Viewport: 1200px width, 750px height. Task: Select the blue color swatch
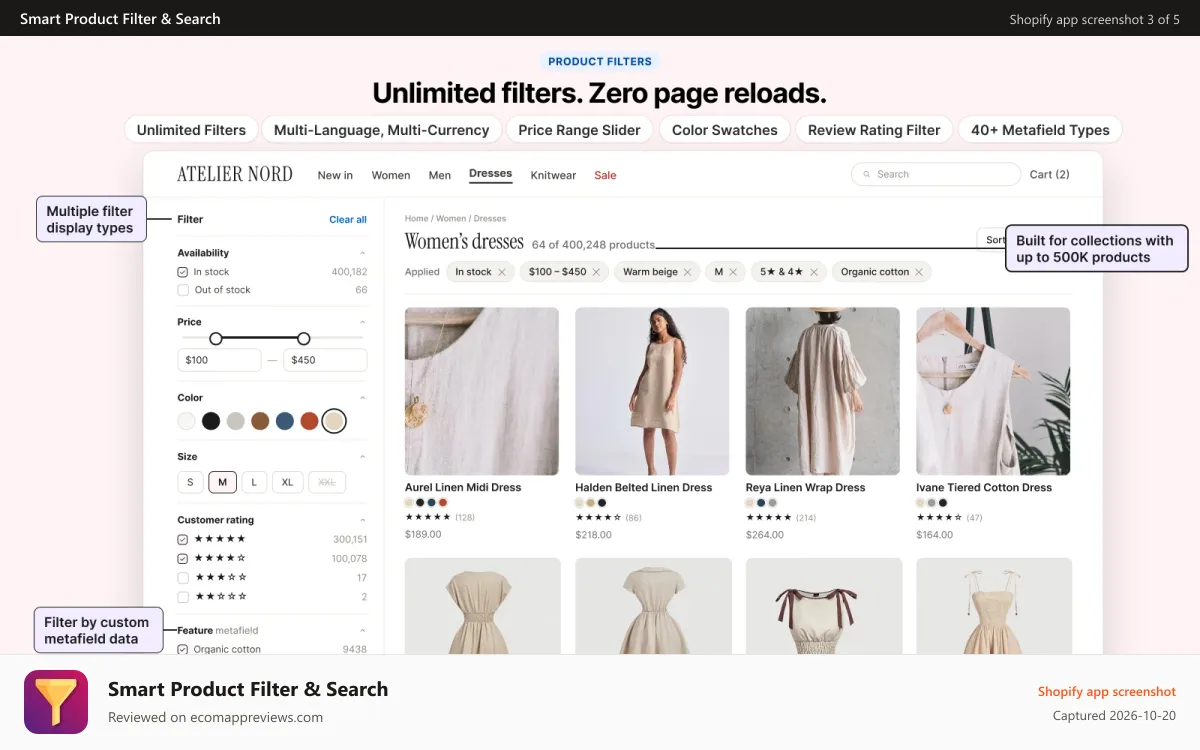[x=285, y=421]
